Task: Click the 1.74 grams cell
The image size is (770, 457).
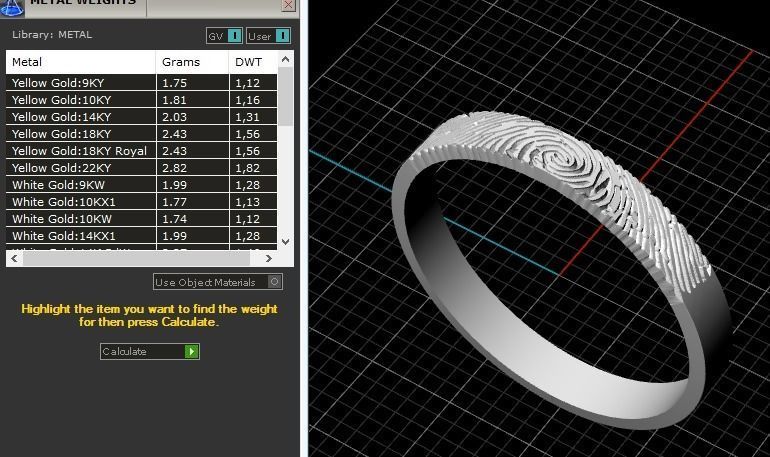Action: click(x=192, y=219)
